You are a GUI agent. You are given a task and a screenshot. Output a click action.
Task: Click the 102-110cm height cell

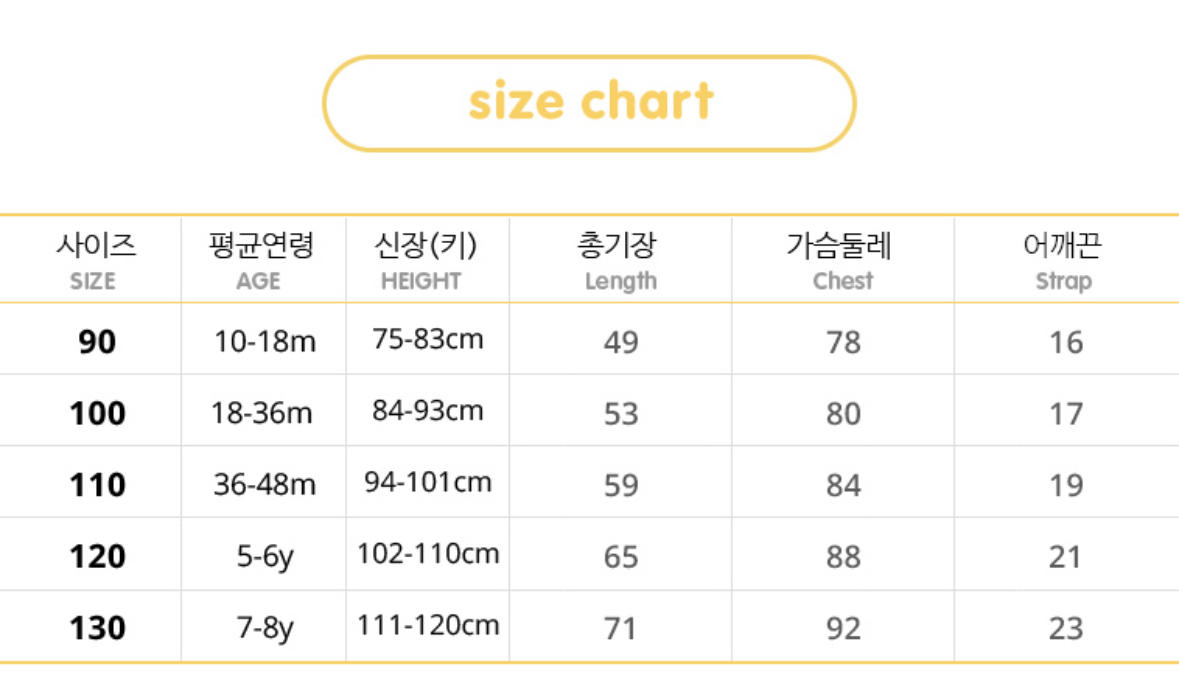(428, 553)
